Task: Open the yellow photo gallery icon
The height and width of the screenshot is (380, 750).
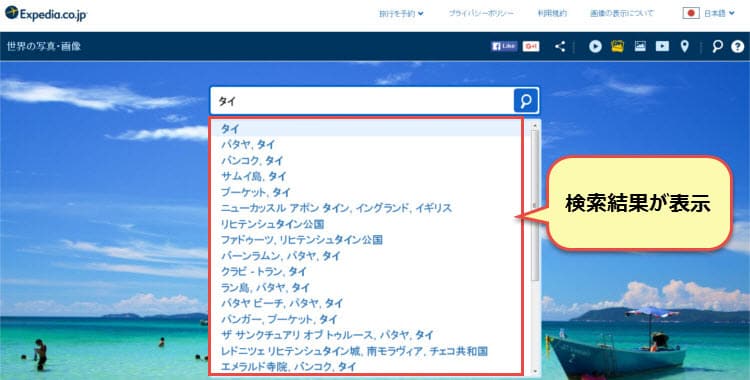Action: (x=618, y=46)
